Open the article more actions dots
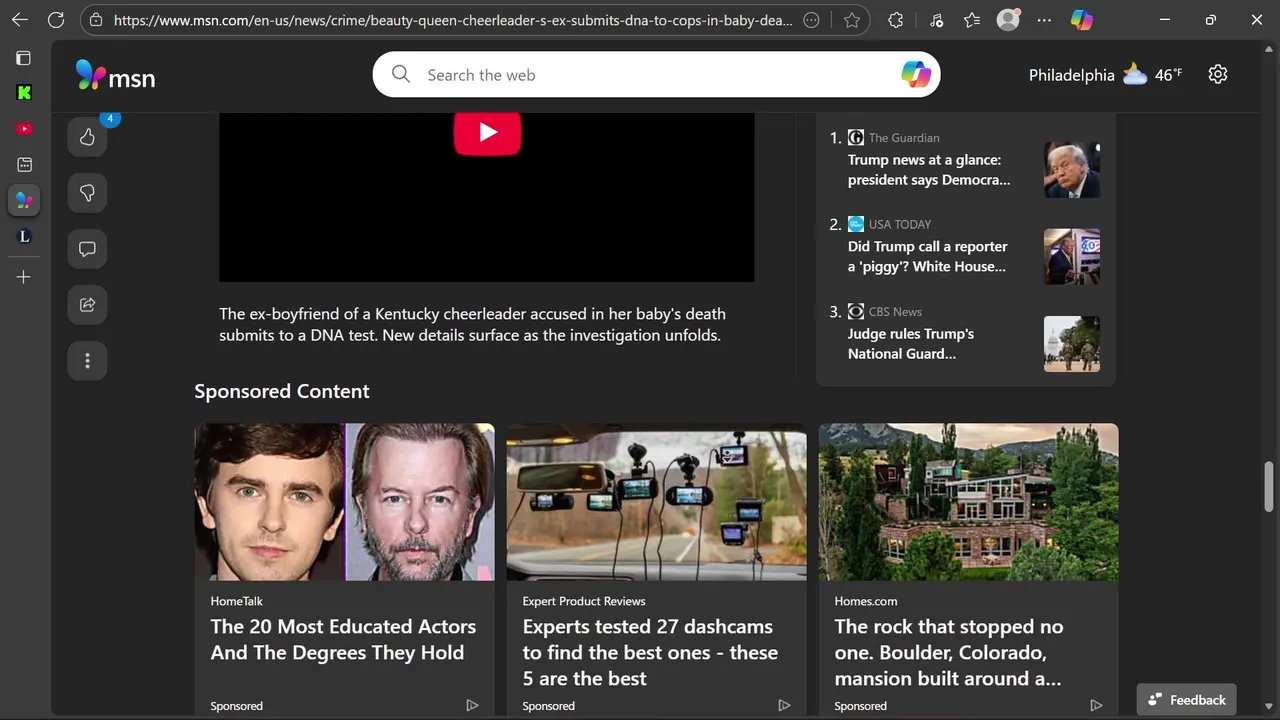 (x=87, y=361)
